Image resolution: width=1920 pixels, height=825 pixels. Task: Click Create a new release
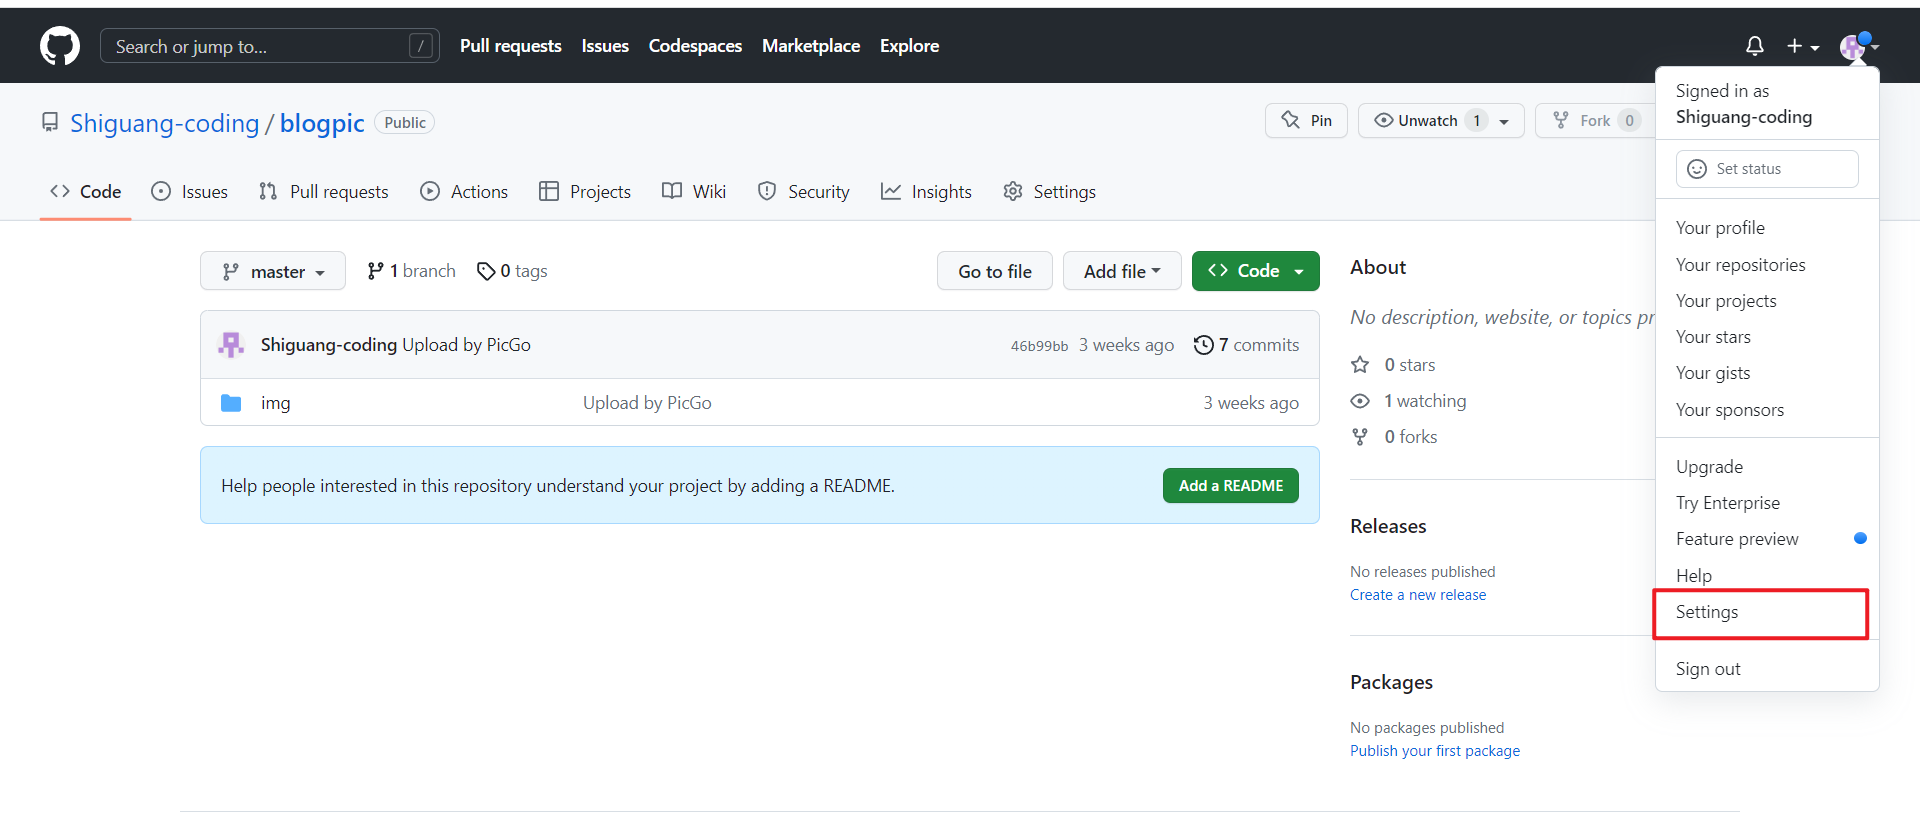(1418, 595)
